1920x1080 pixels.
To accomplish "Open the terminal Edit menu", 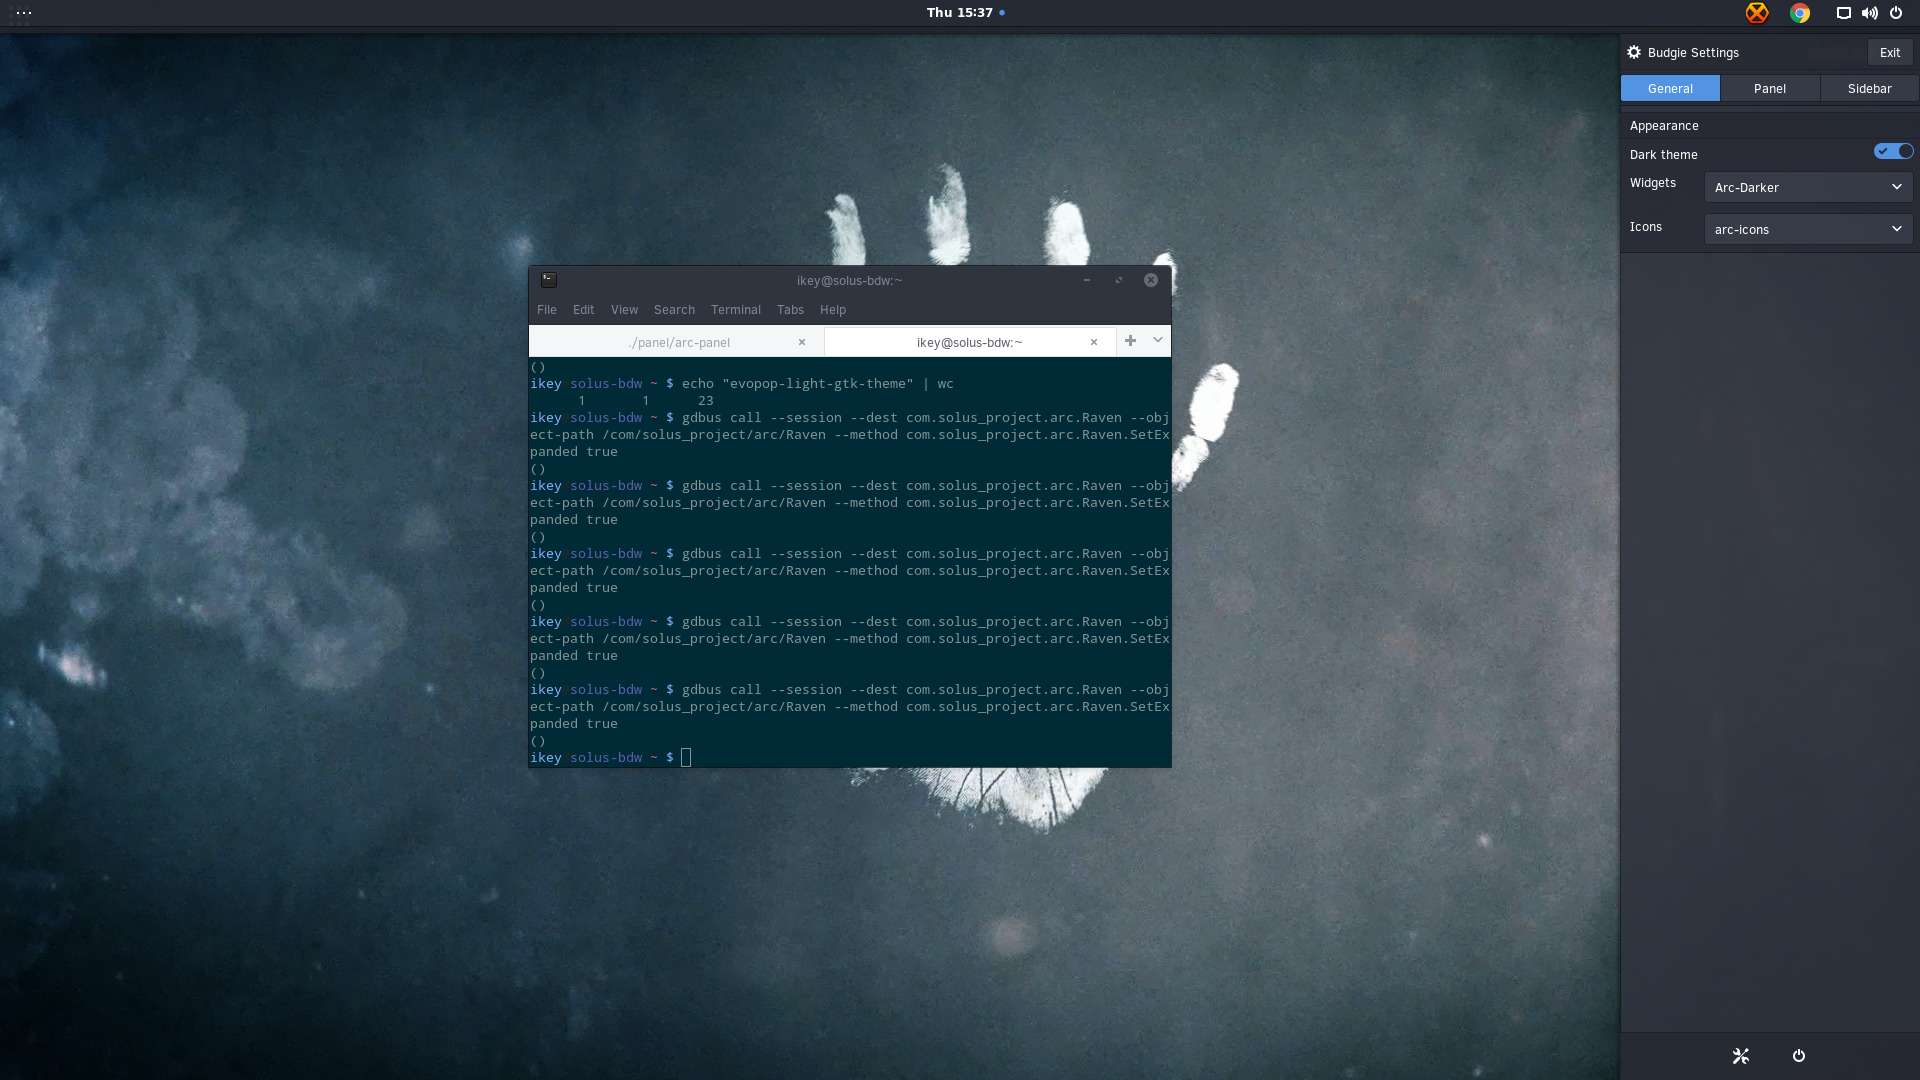I will pyautogui.click(x=584, y=310).
